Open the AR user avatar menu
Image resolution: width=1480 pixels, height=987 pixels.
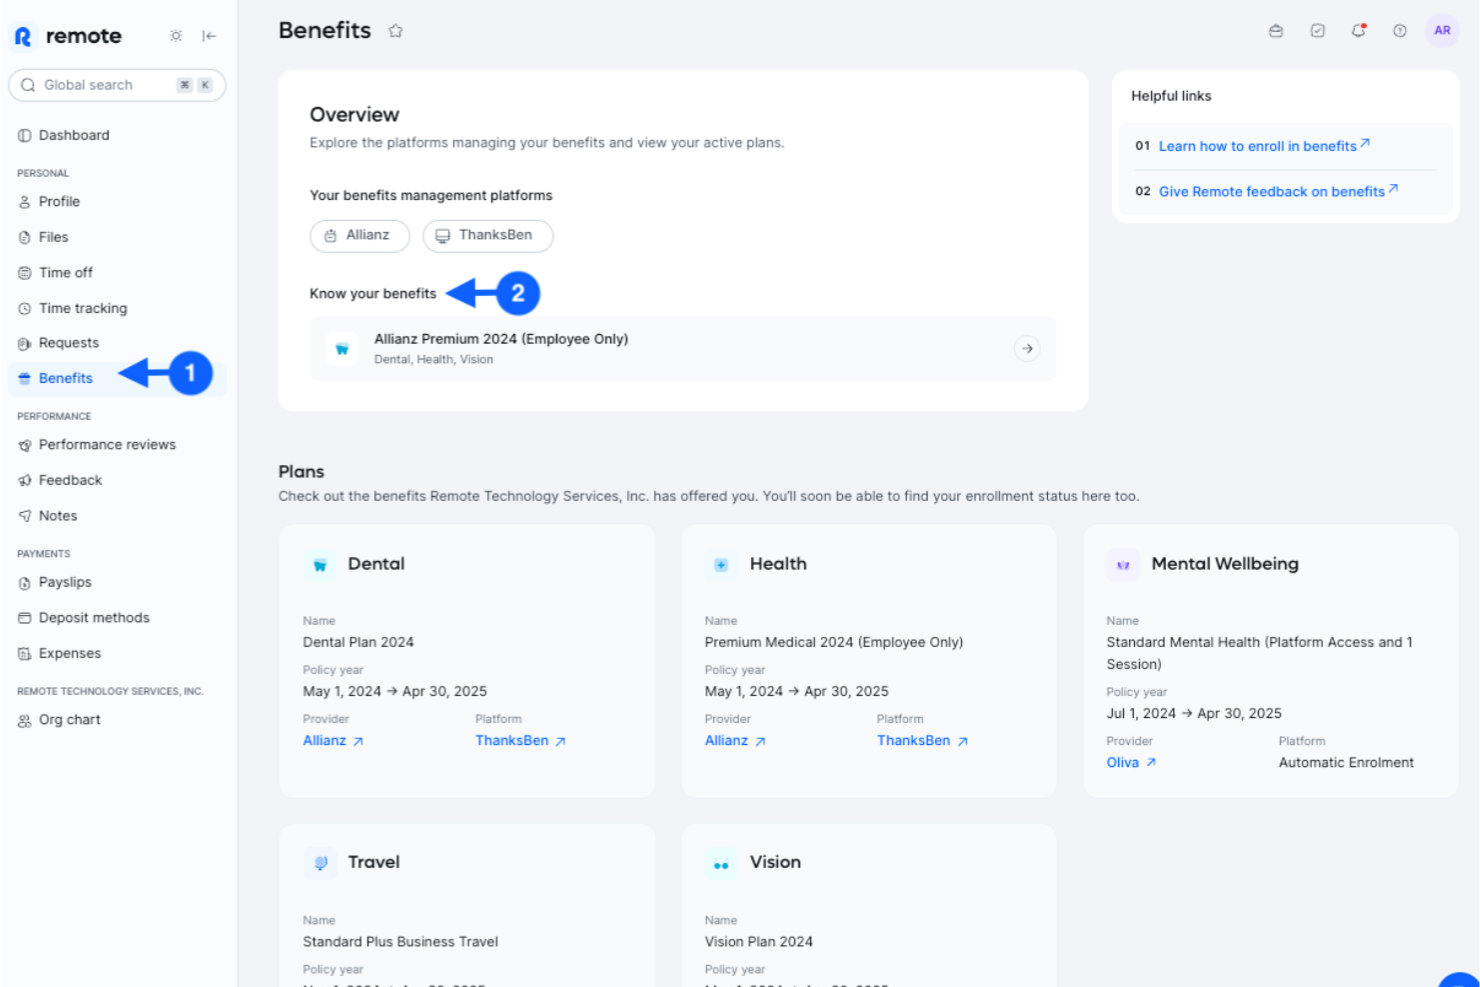[x=1442, y=31]
